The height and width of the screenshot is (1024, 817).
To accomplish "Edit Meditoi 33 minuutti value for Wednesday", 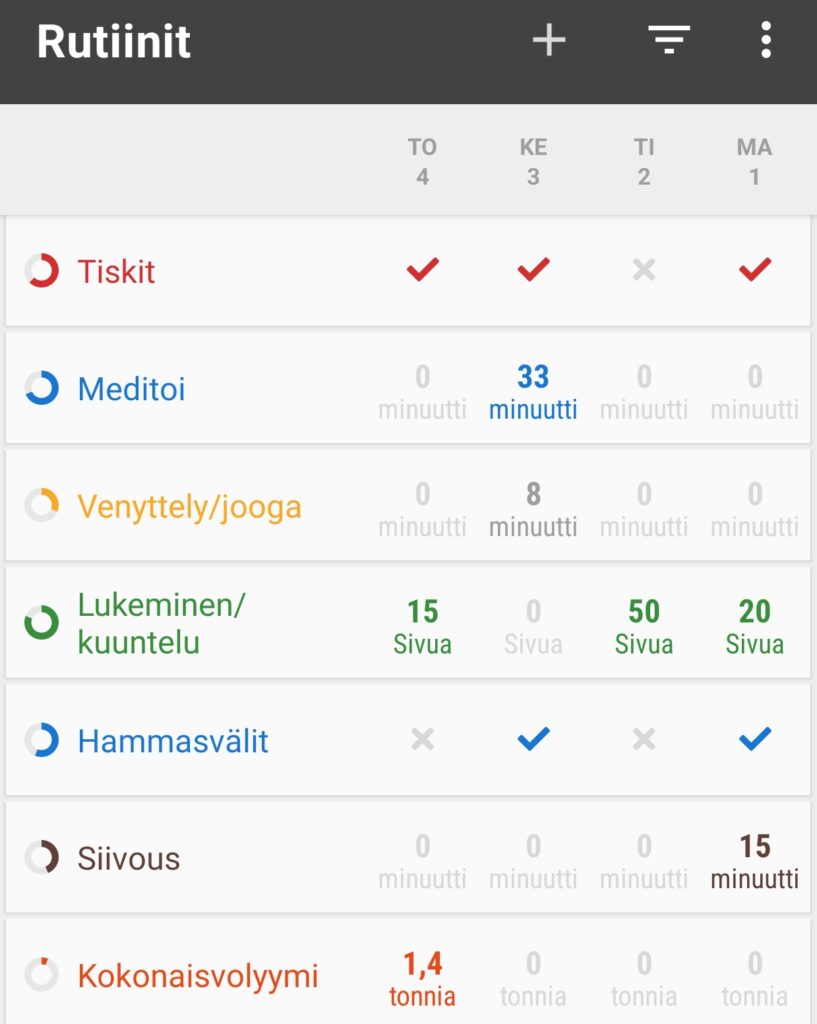I will click(533, 390).
